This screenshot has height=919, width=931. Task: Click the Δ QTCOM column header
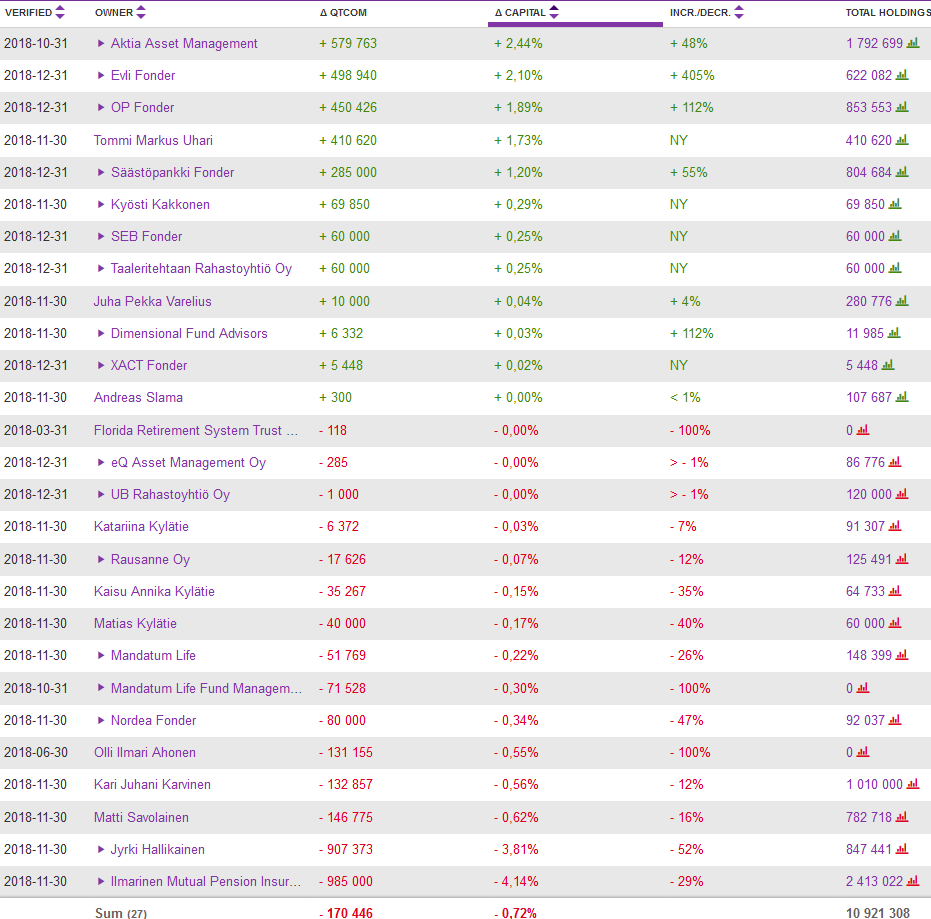343,12
